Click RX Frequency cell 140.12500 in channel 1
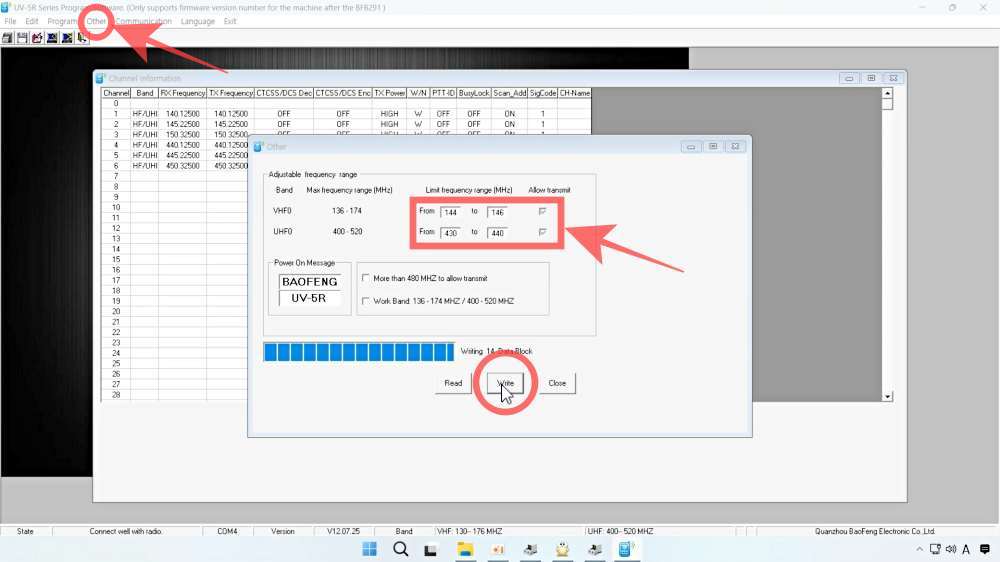The image size is (1000, 562). point(182,114)
